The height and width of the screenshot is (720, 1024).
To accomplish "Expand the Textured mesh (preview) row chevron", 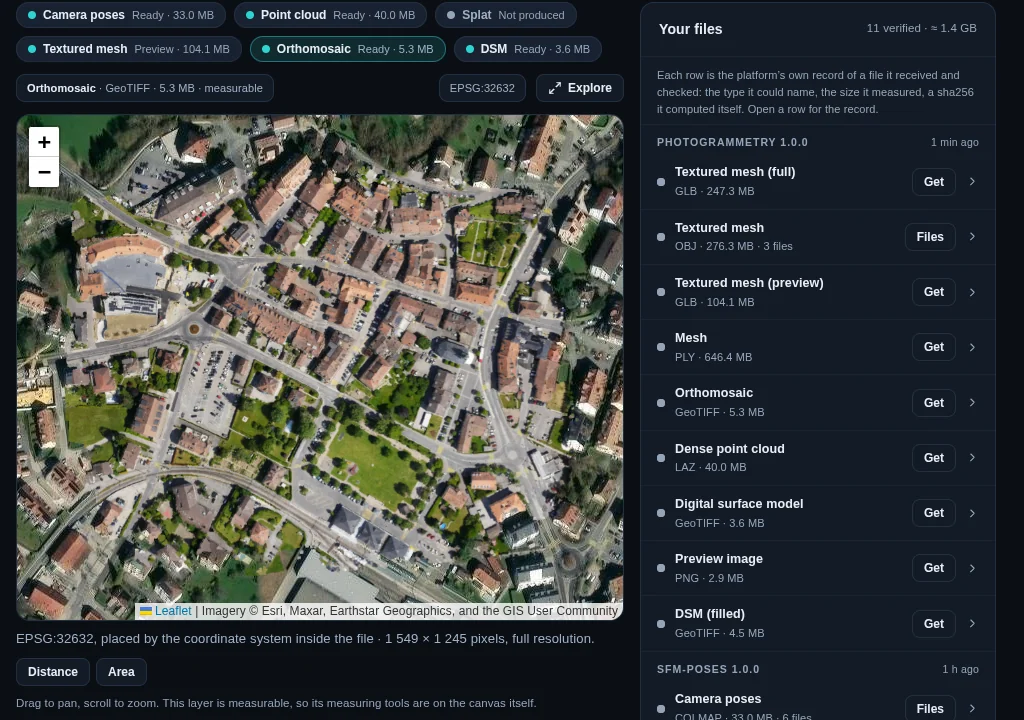I will pos(972,292).
